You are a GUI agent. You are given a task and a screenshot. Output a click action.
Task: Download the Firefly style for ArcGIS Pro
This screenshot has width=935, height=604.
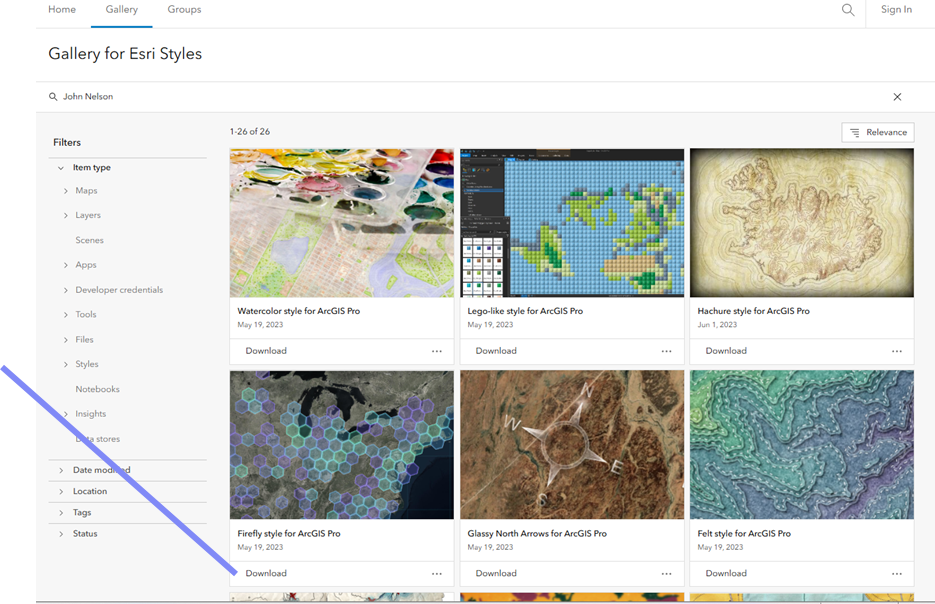pos(266,573)
